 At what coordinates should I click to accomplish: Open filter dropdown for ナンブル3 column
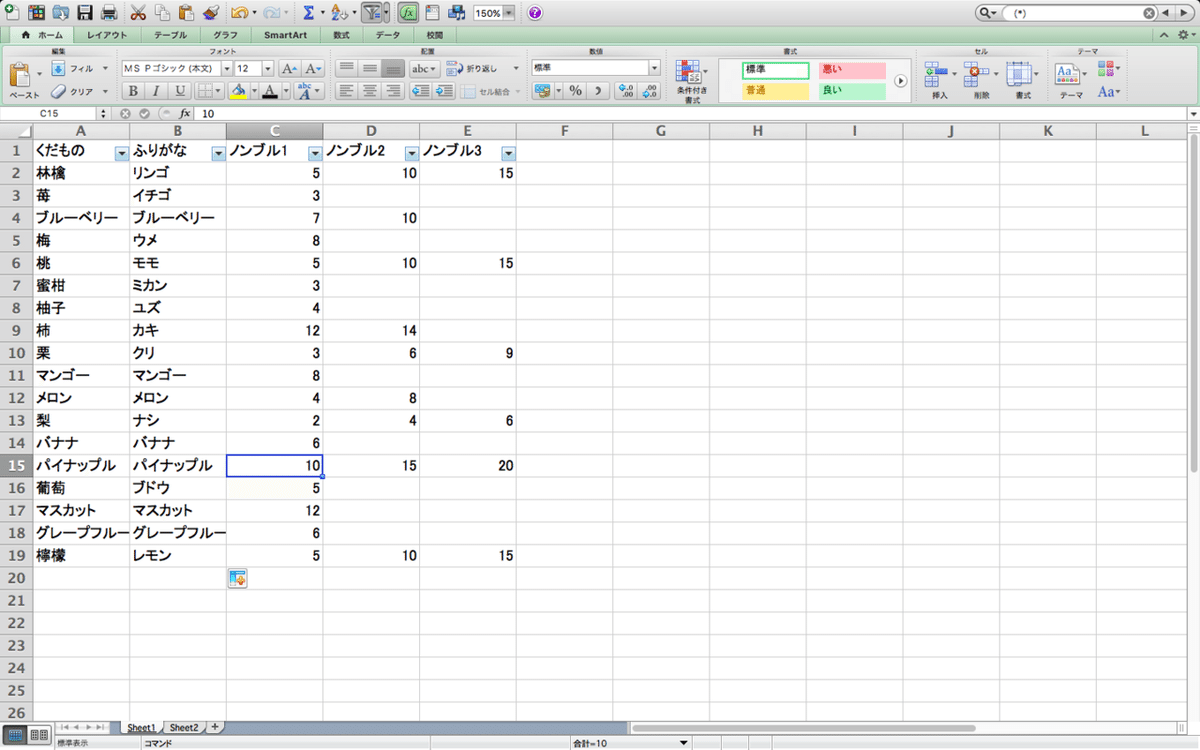coord(508,153)
